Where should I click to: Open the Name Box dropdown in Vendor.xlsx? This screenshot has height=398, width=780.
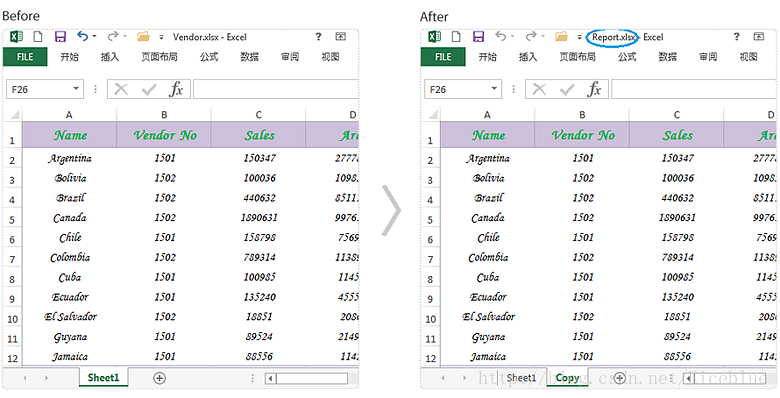(76, 89)
